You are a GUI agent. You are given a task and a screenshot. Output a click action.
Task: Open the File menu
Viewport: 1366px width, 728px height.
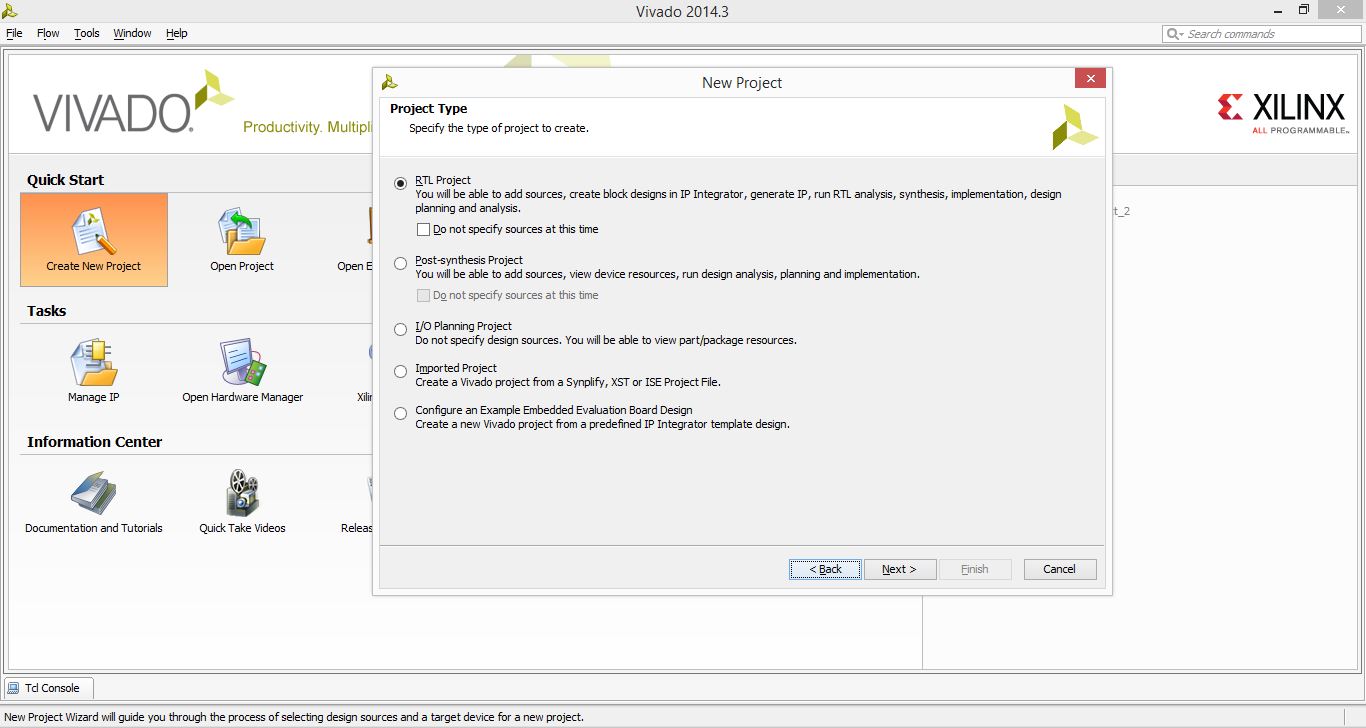(14, 33)
